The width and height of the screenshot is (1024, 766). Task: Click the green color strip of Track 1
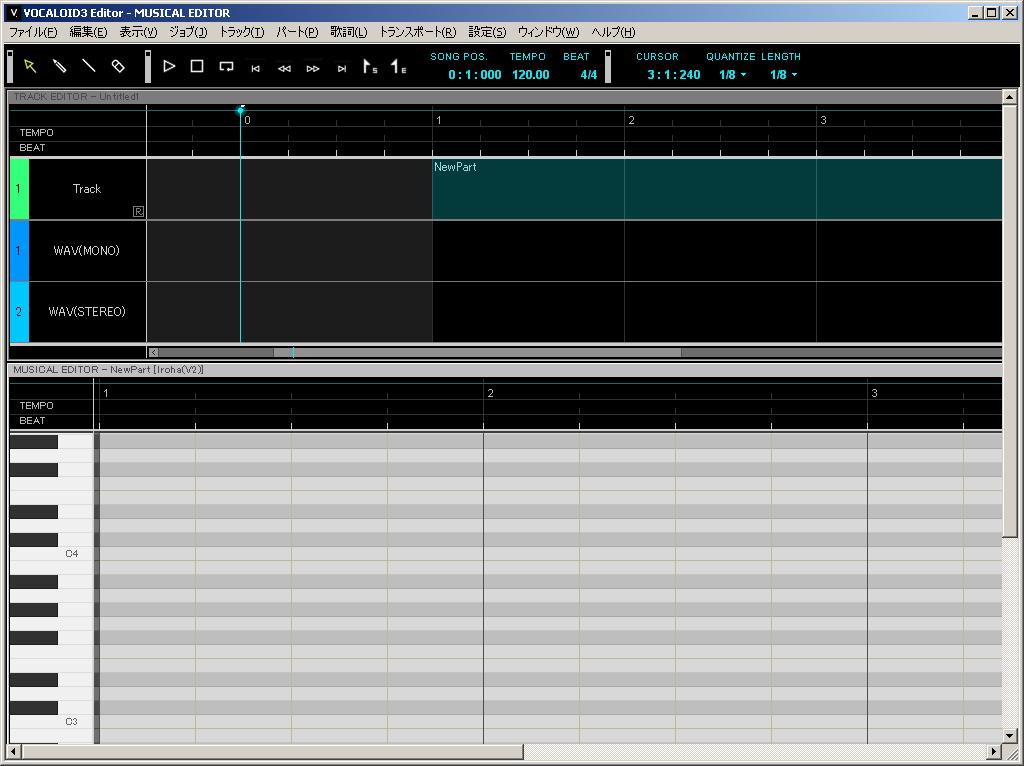tap(19, 189)
